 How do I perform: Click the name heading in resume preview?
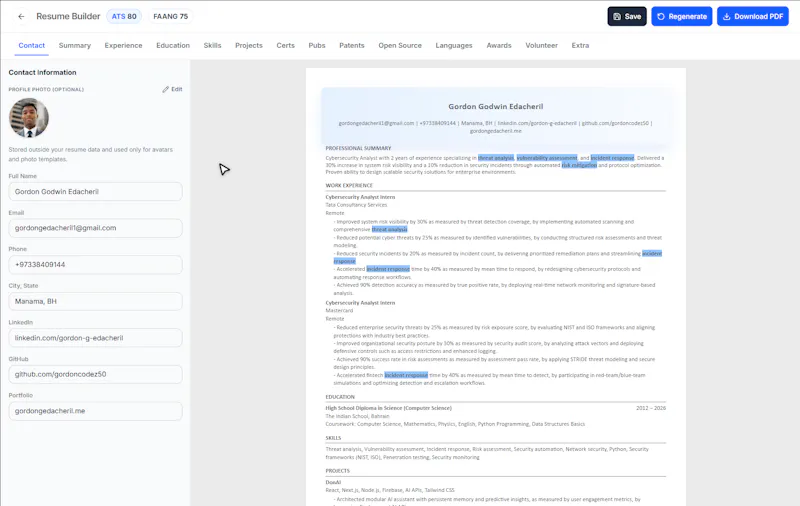[x=495, y=107]
